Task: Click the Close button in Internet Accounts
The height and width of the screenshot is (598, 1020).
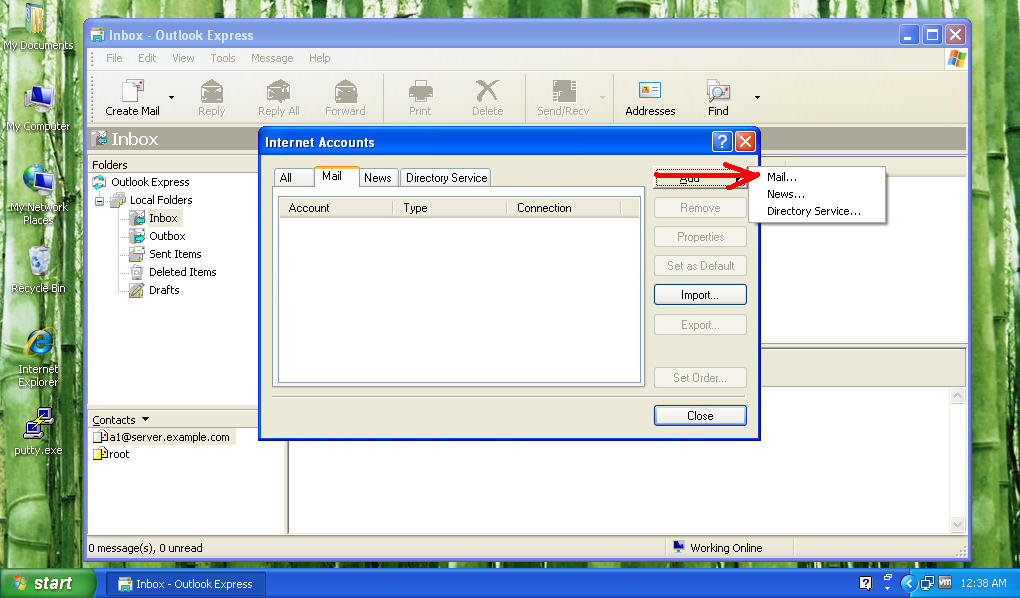Action: pyautogui.click(x=700, y=416)
